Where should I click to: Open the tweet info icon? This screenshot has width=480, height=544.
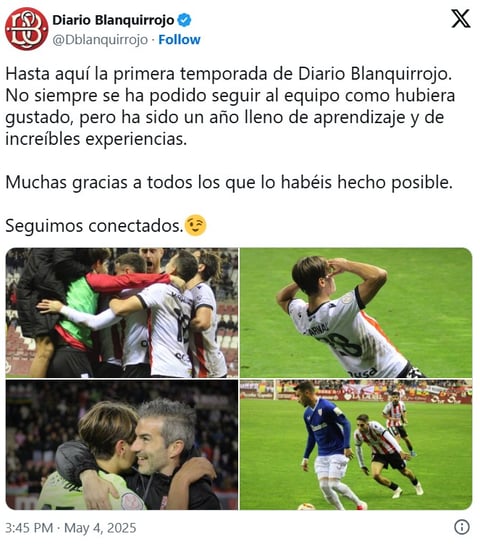[462, 527]
